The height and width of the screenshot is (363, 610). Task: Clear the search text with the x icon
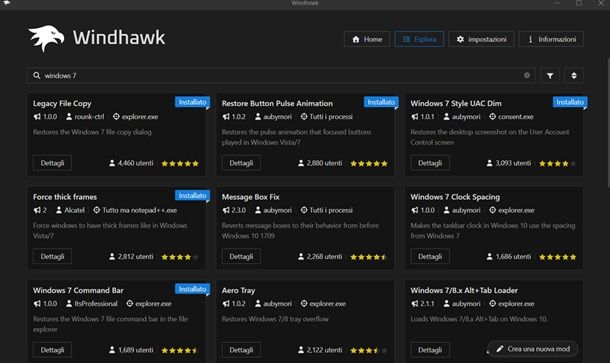point(527,75)
